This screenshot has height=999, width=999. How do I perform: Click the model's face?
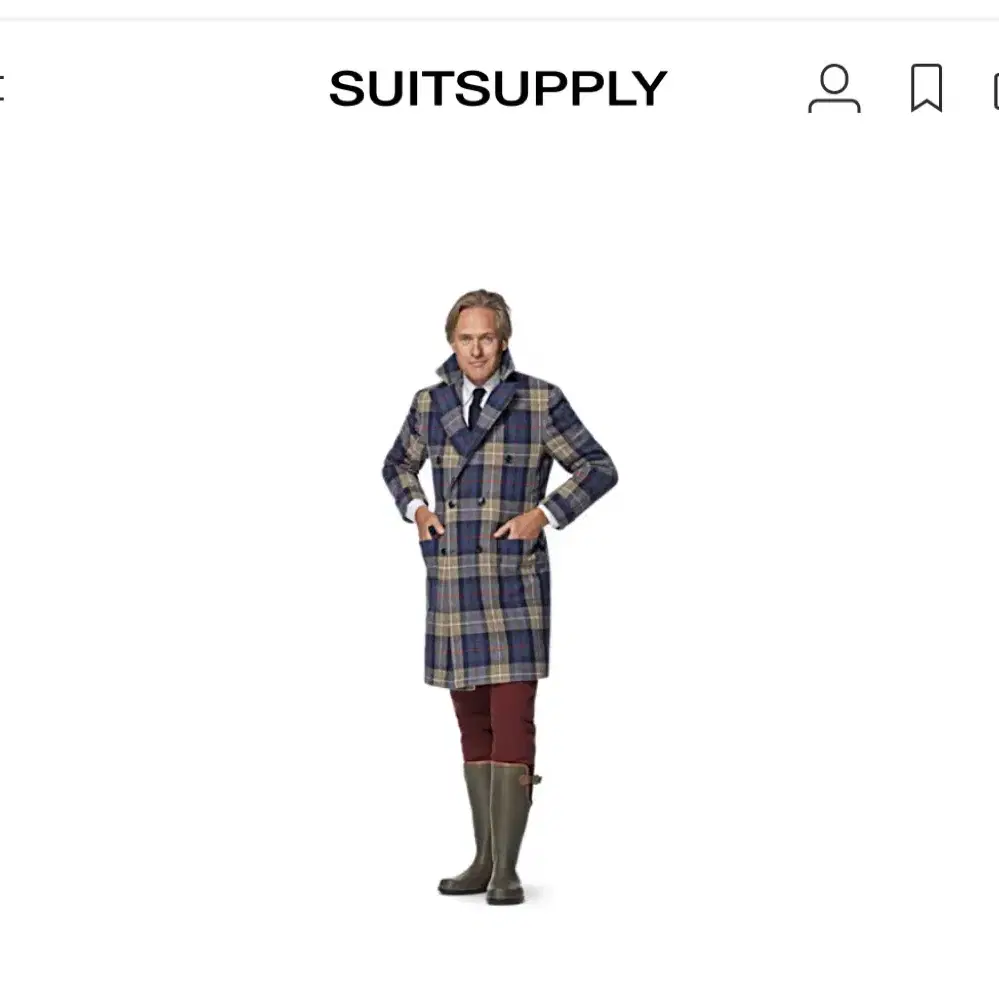[x=478, y=345]
